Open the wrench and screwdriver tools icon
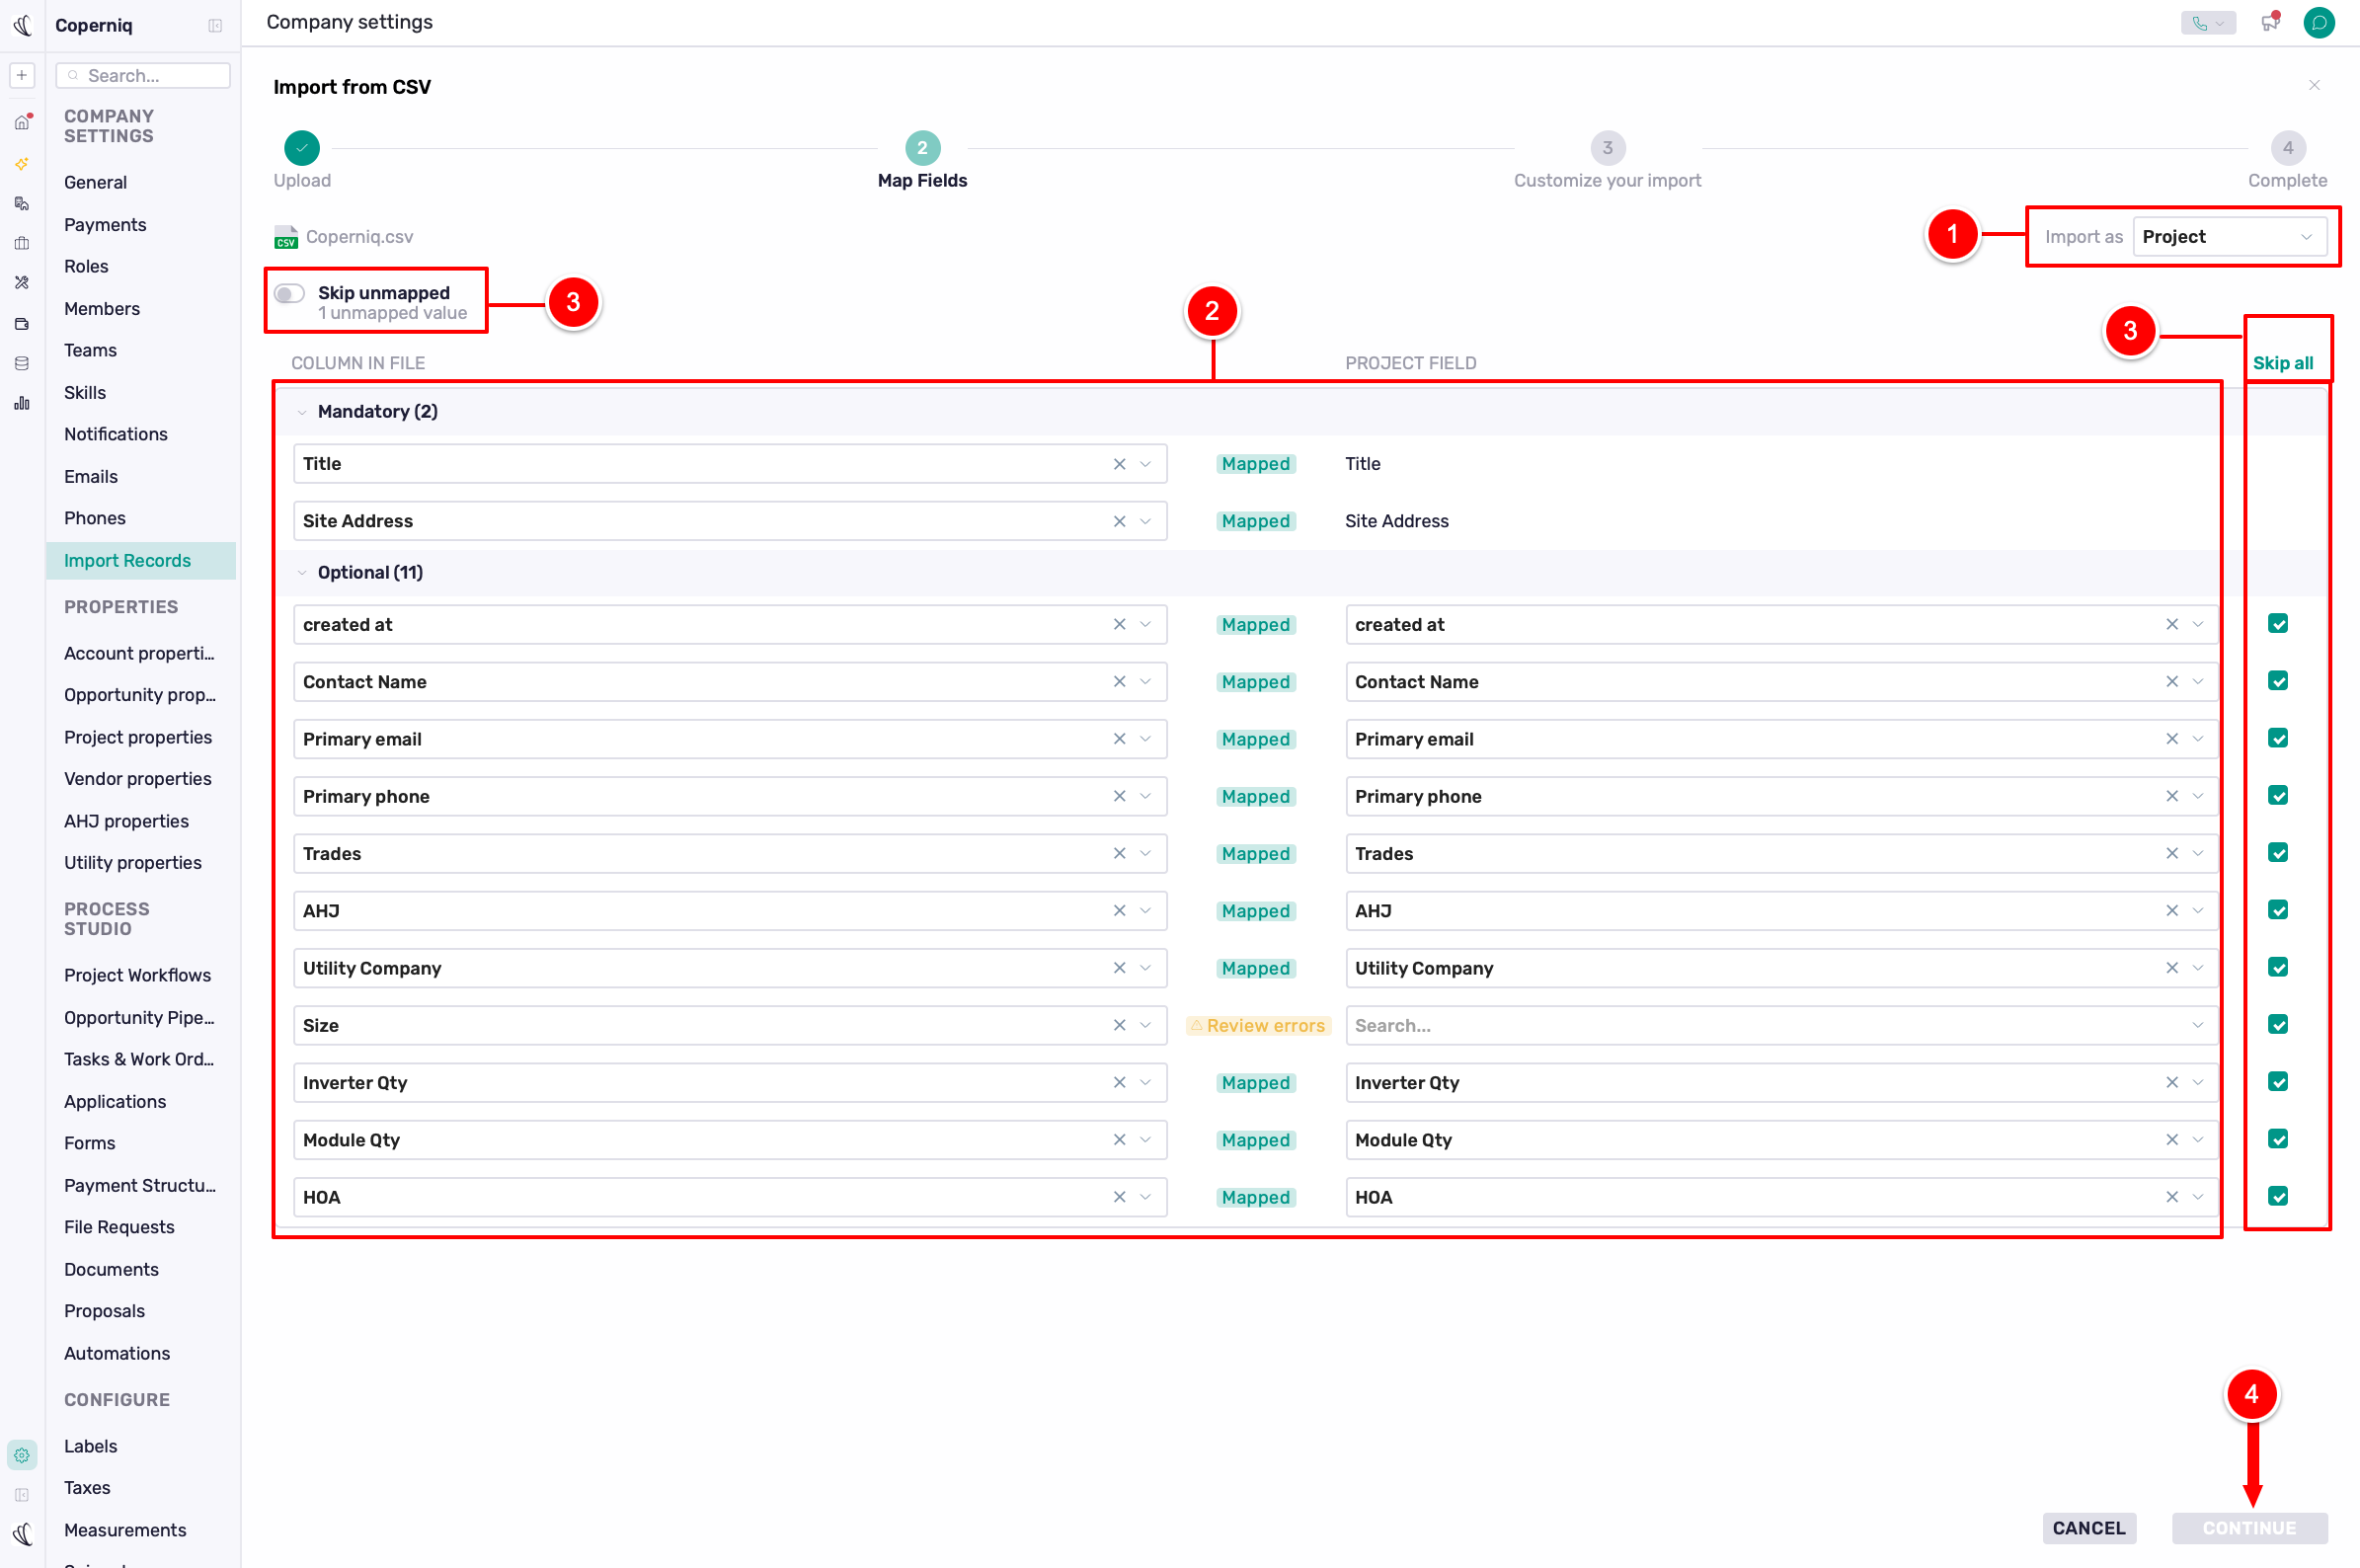This screenshot has height=1568, width=2360. pos(22,283)
